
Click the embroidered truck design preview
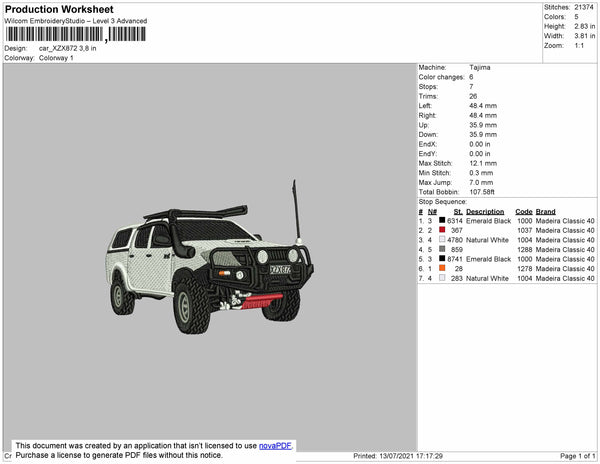click(x=209, y=257)
